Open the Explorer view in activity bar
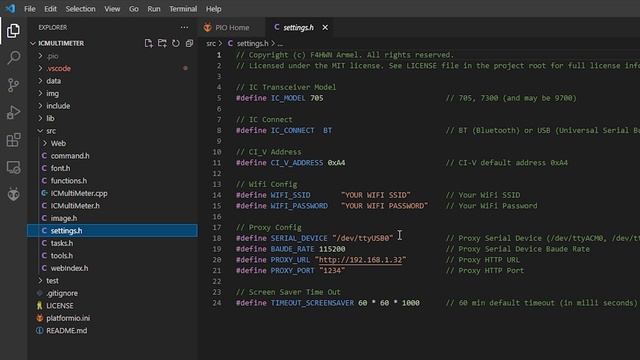The height and width of the screenshot is (360, 640). coord(13,31)
